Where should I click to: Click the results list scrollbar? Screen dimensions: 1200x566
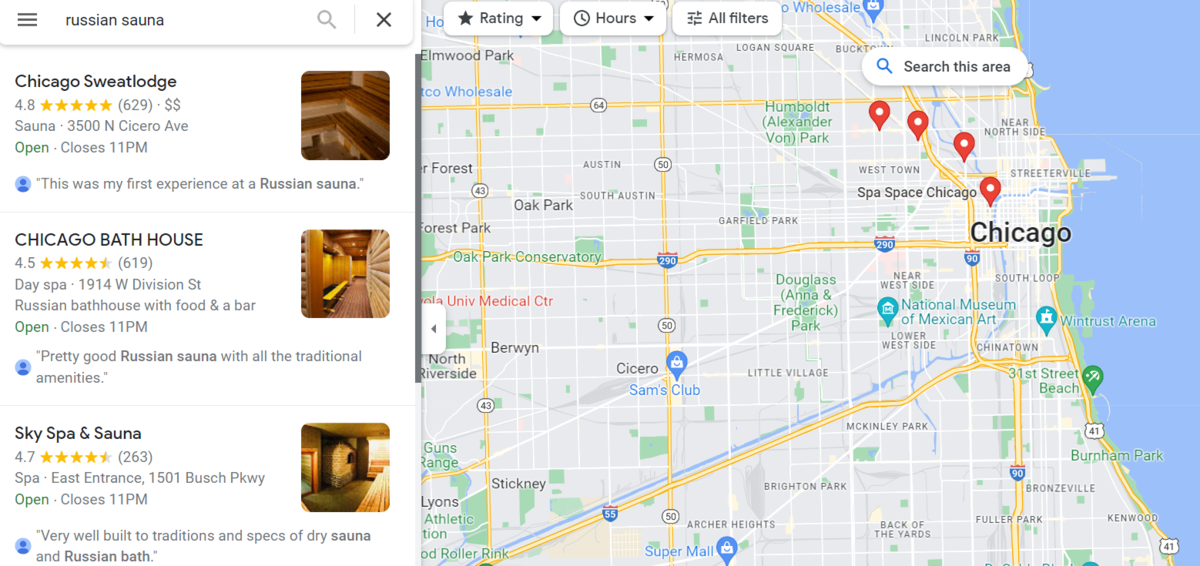point(418,218)
